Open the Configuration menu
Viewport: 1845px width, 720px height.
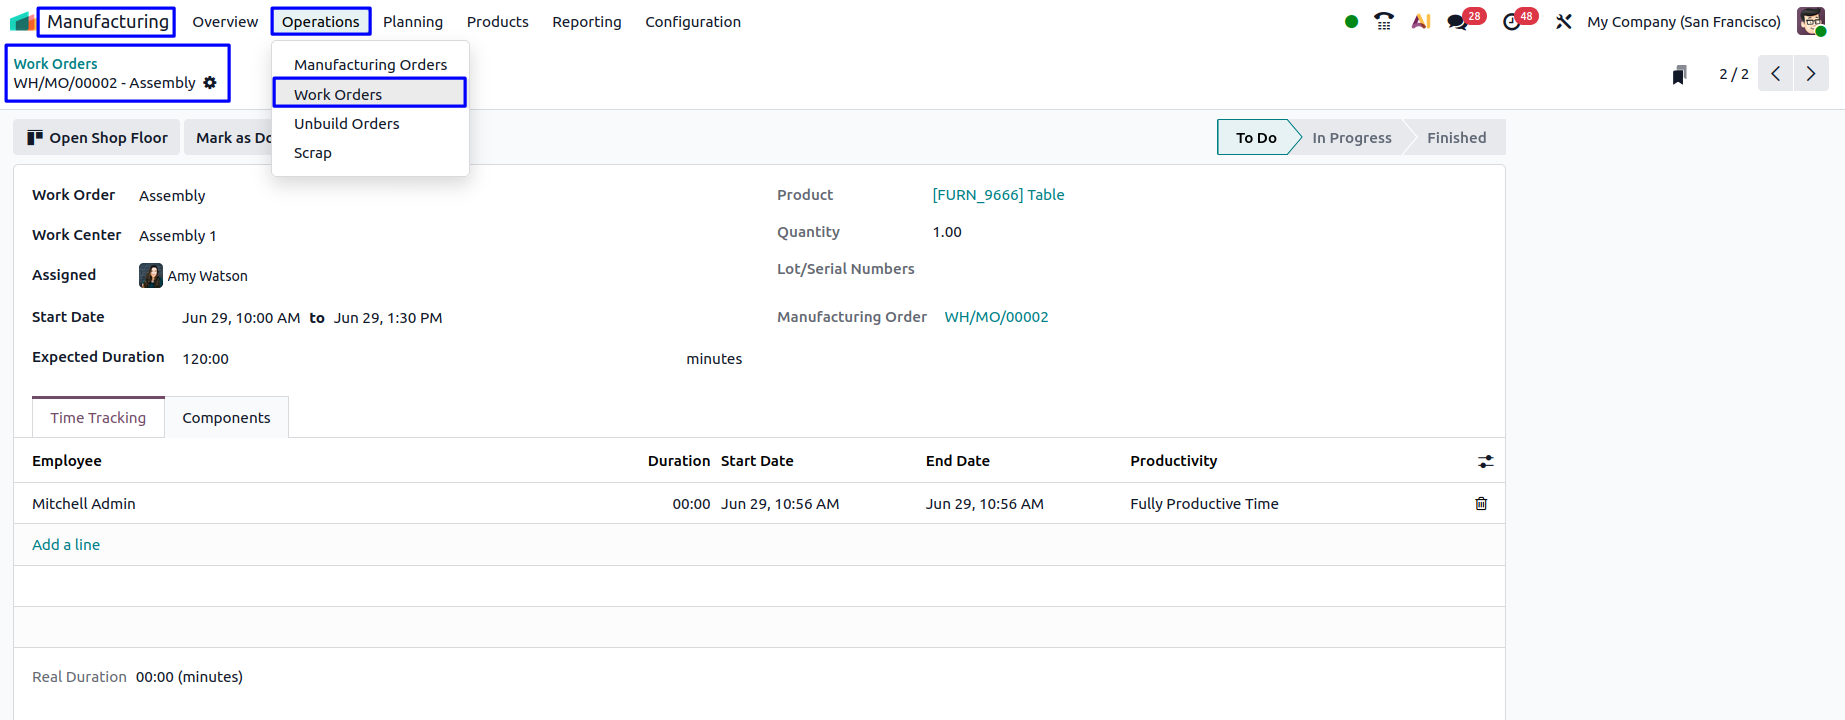click(693, 22)
